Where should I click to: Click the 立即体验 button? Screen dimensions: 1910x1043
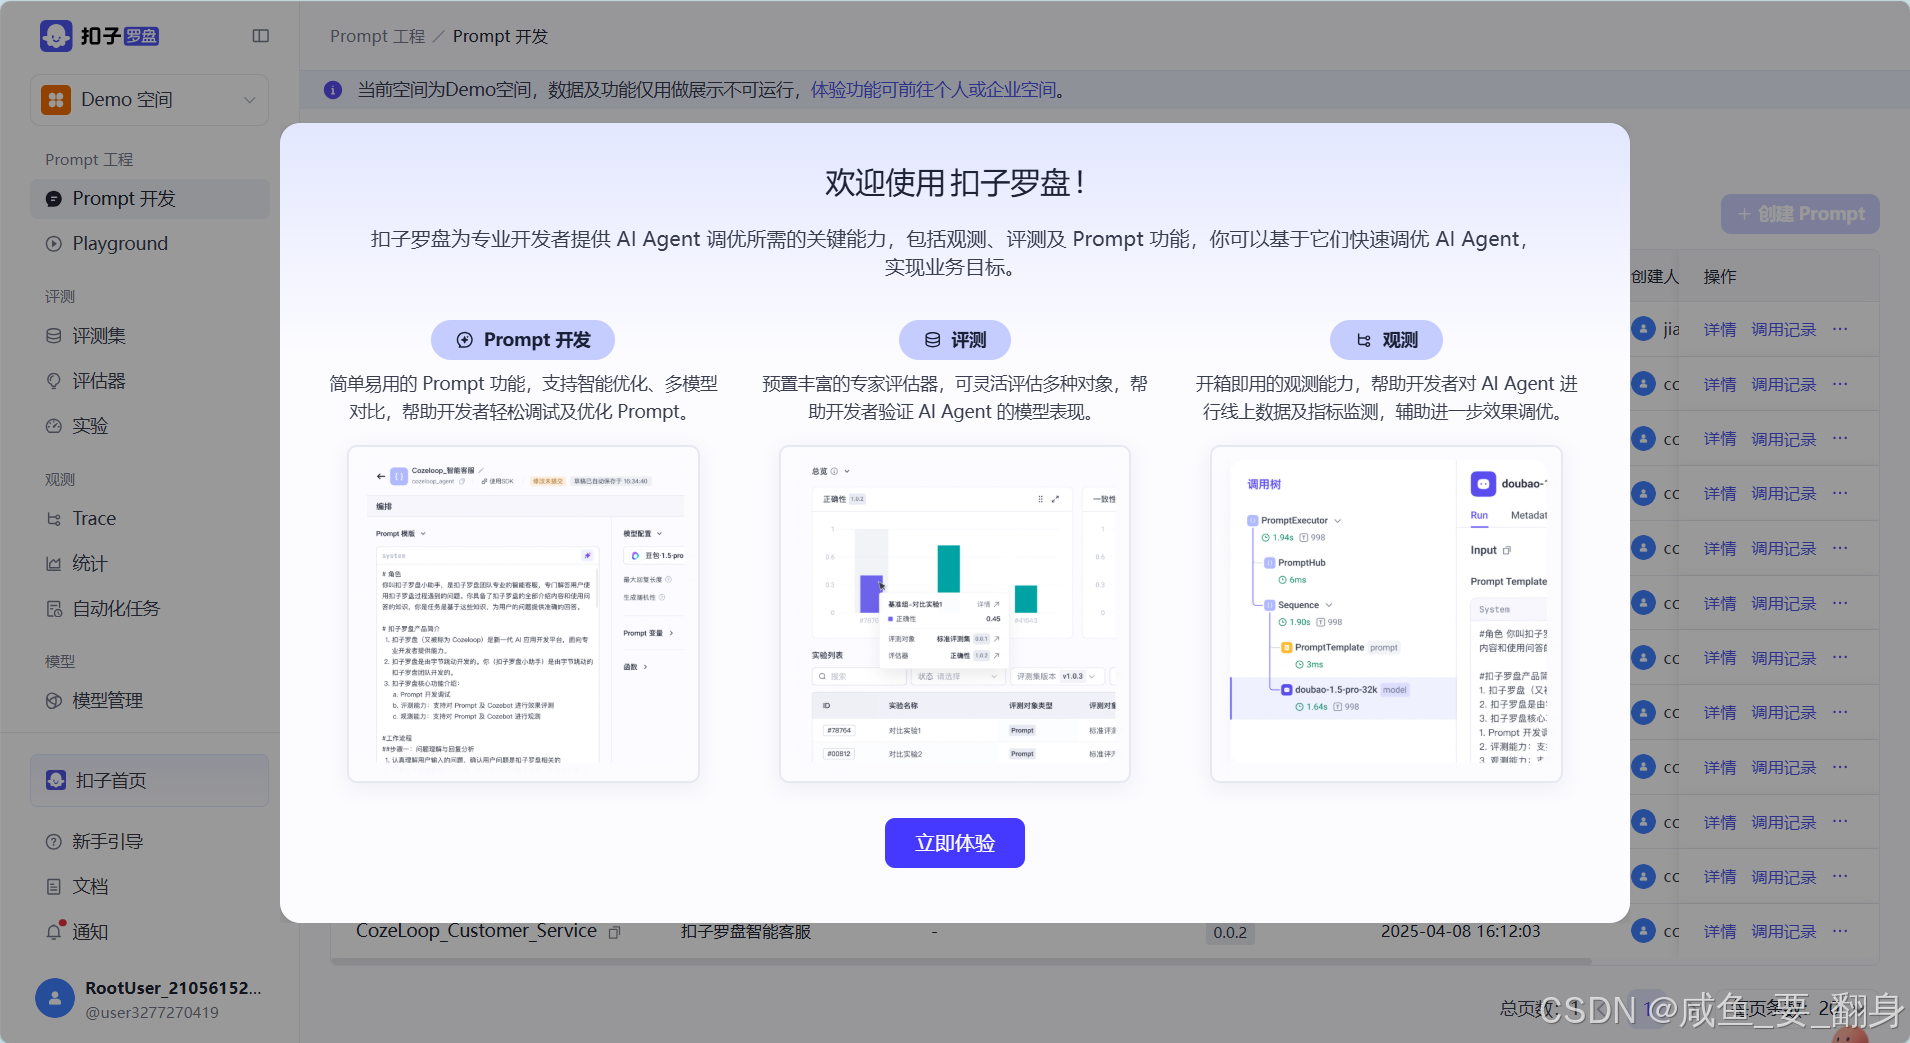[954, 843]
